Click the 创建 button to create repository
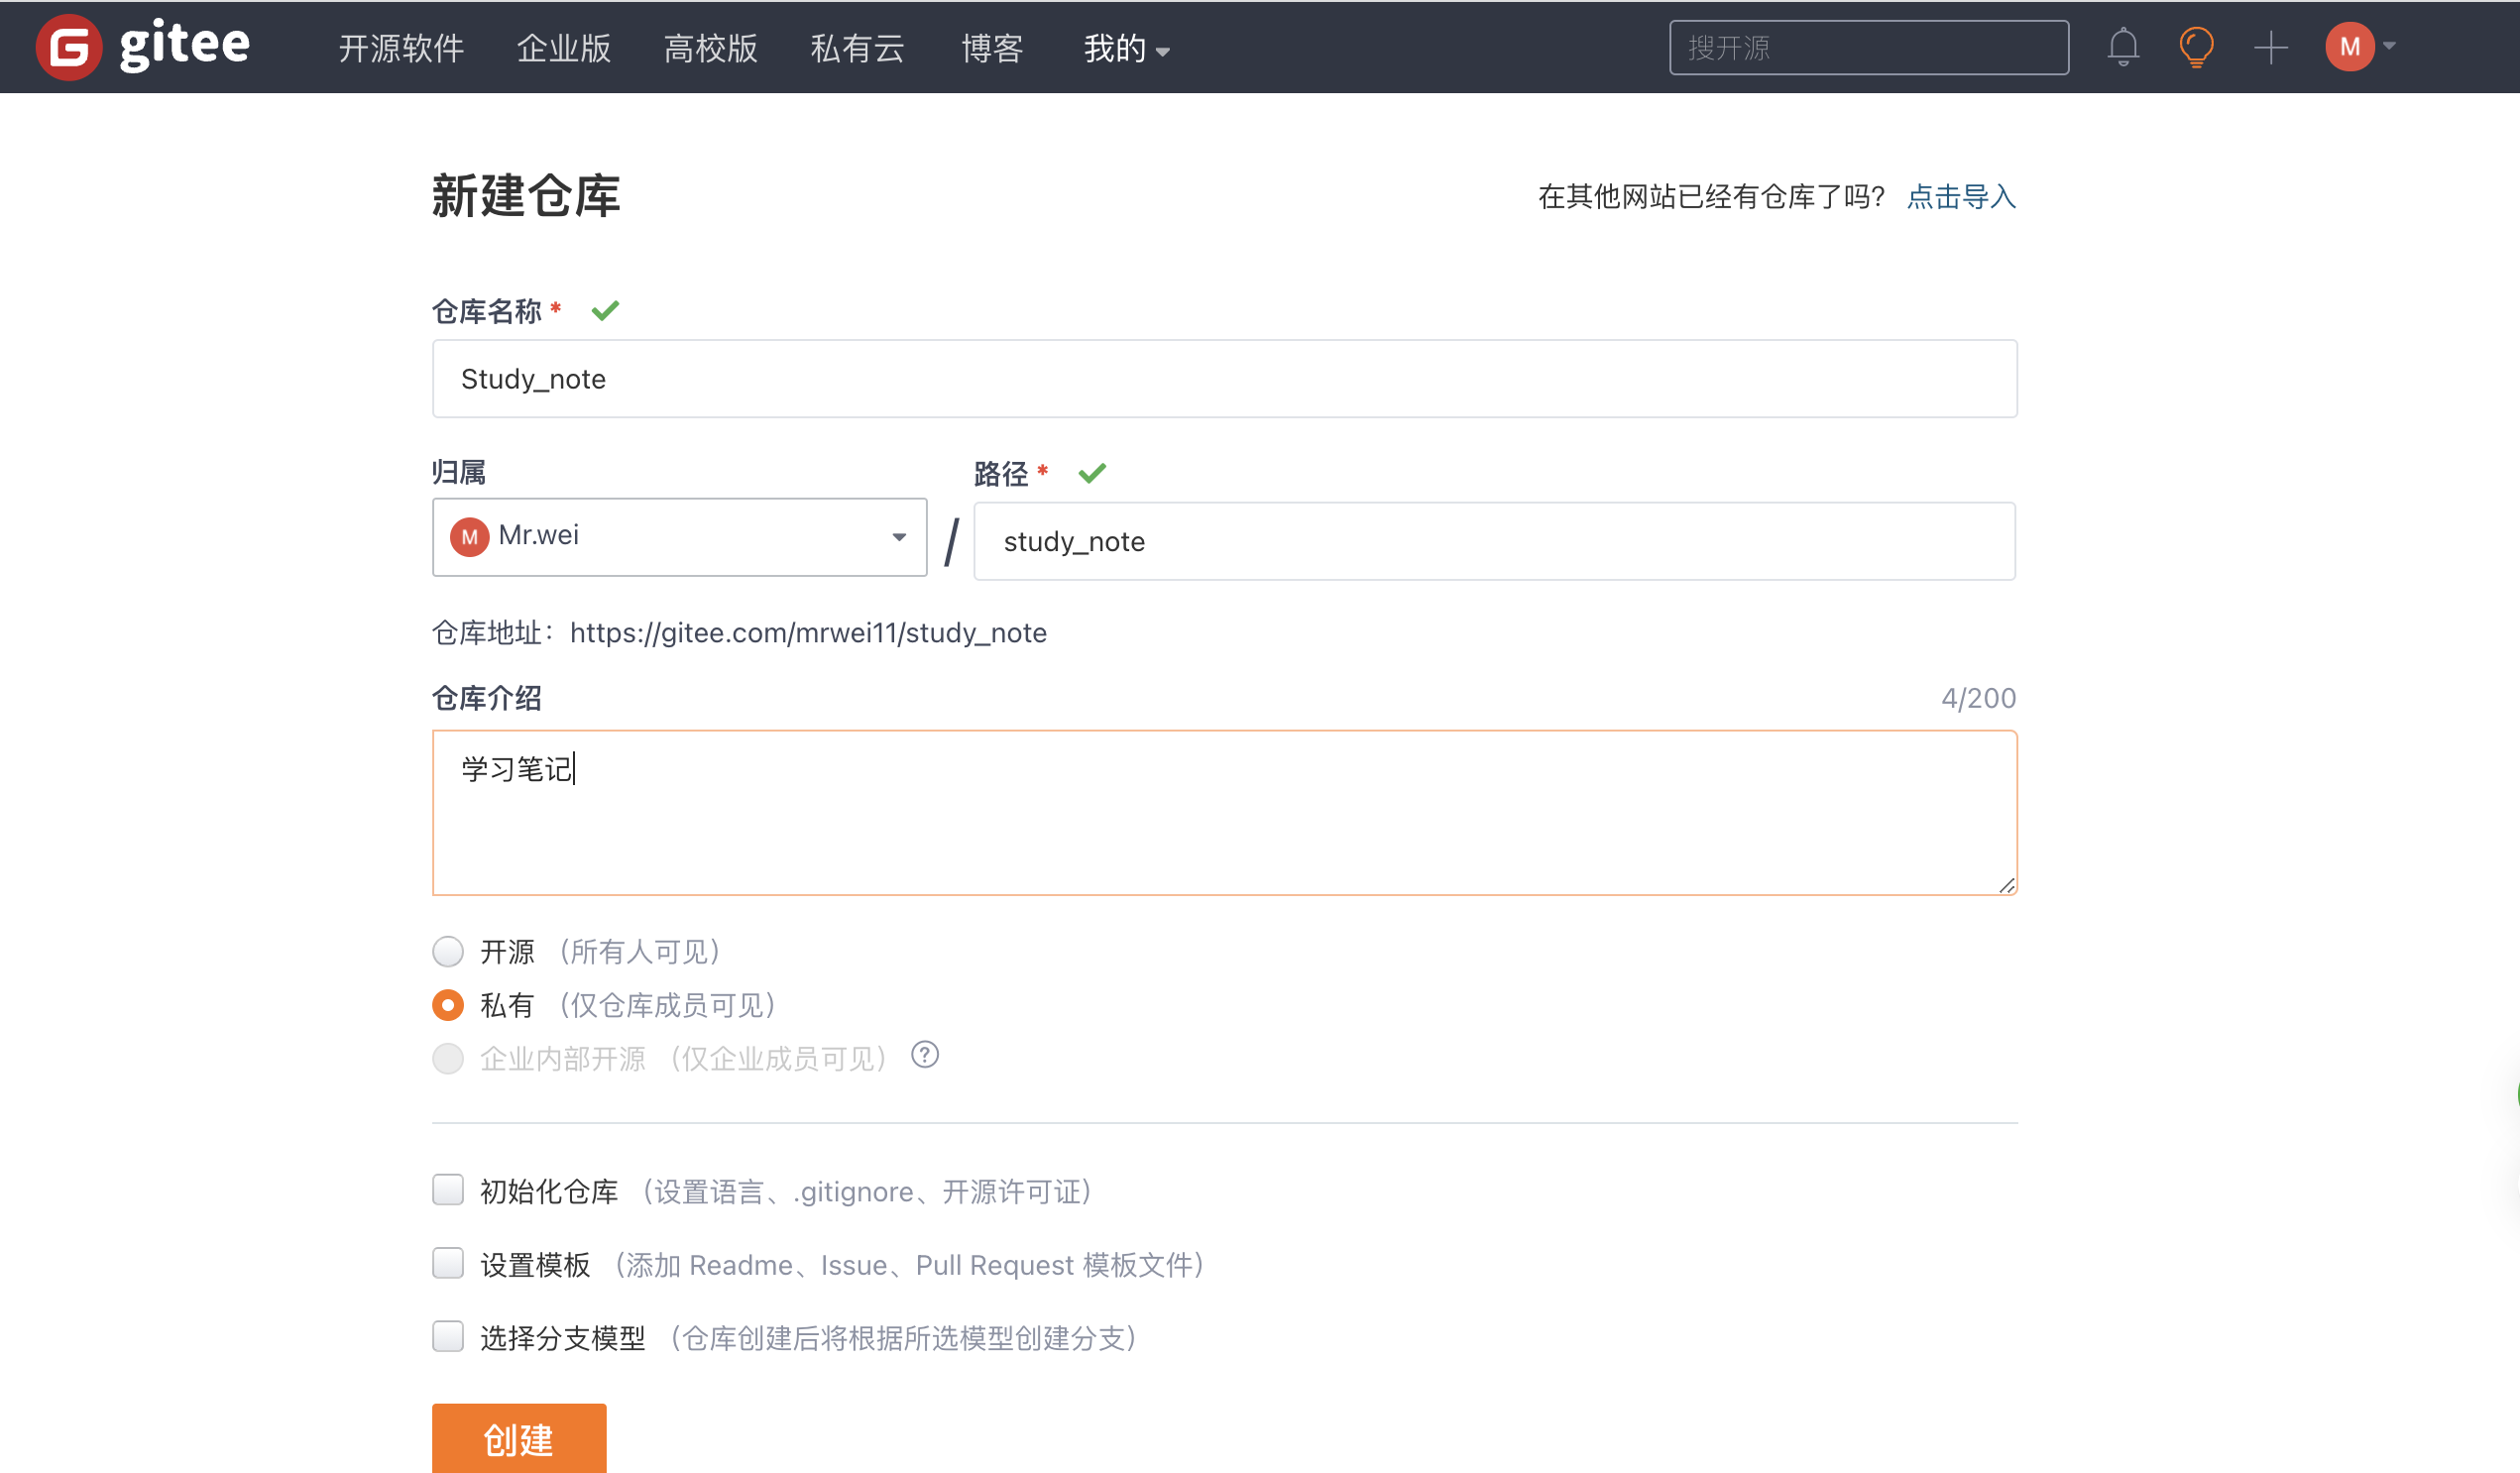2520x1473 pixels. (518, 1440)
